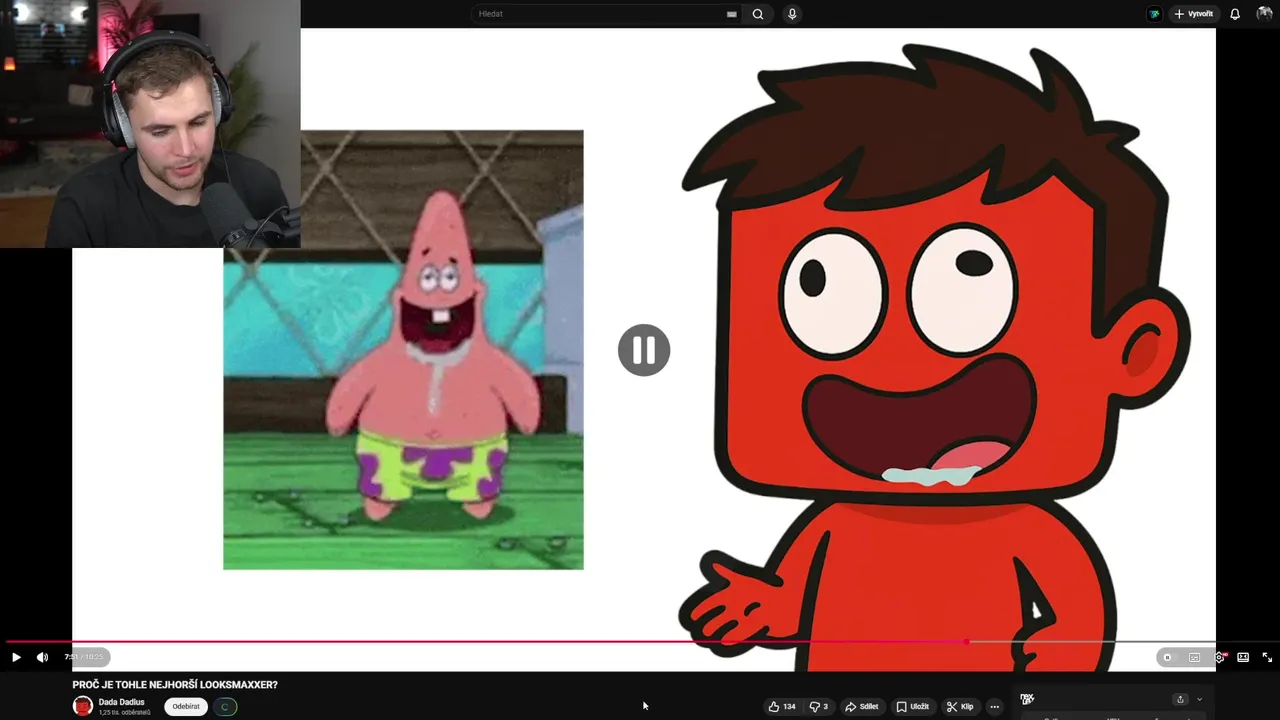Activate voice search microphone icon
Screen dimensions: 1280x720
coord(792,14)
